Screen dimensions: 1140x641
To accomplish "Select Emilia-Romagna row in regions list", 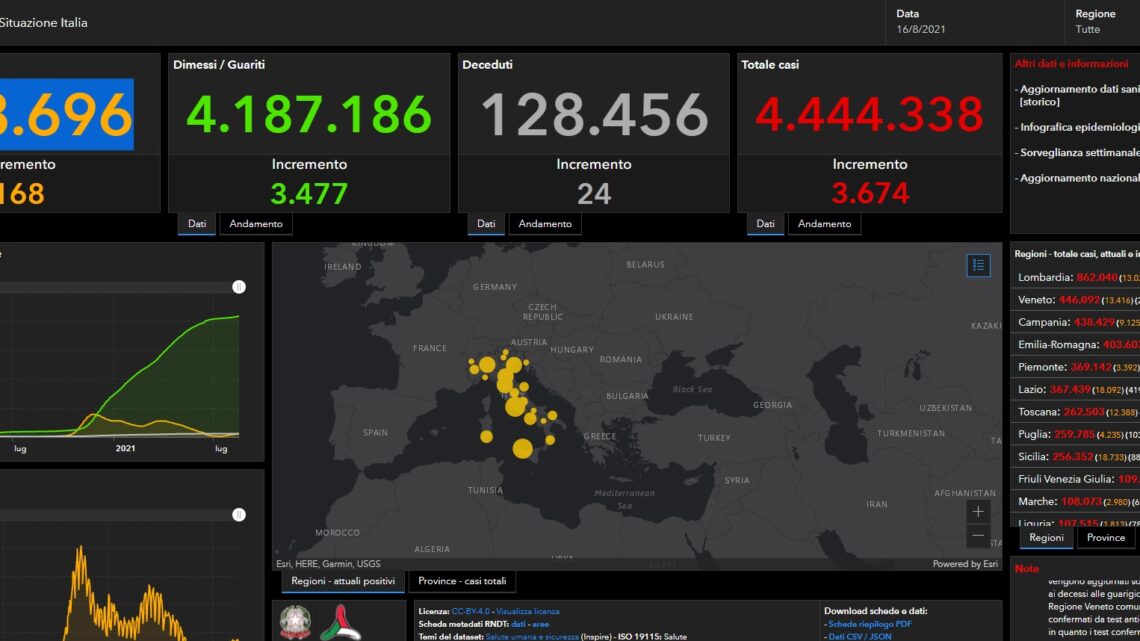I will (1077, 344).
